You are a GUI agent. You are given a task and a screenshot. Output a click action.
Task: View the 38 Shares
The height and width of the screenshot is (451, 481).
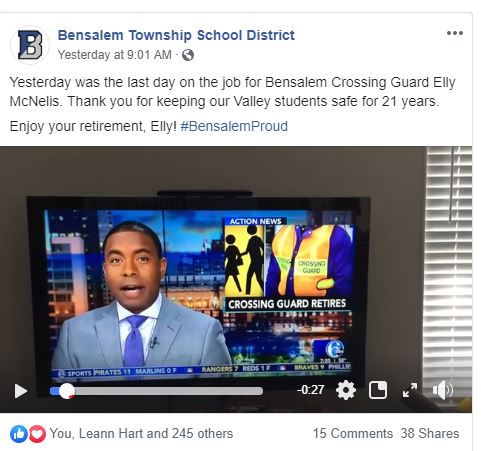(x=430, y=434)
